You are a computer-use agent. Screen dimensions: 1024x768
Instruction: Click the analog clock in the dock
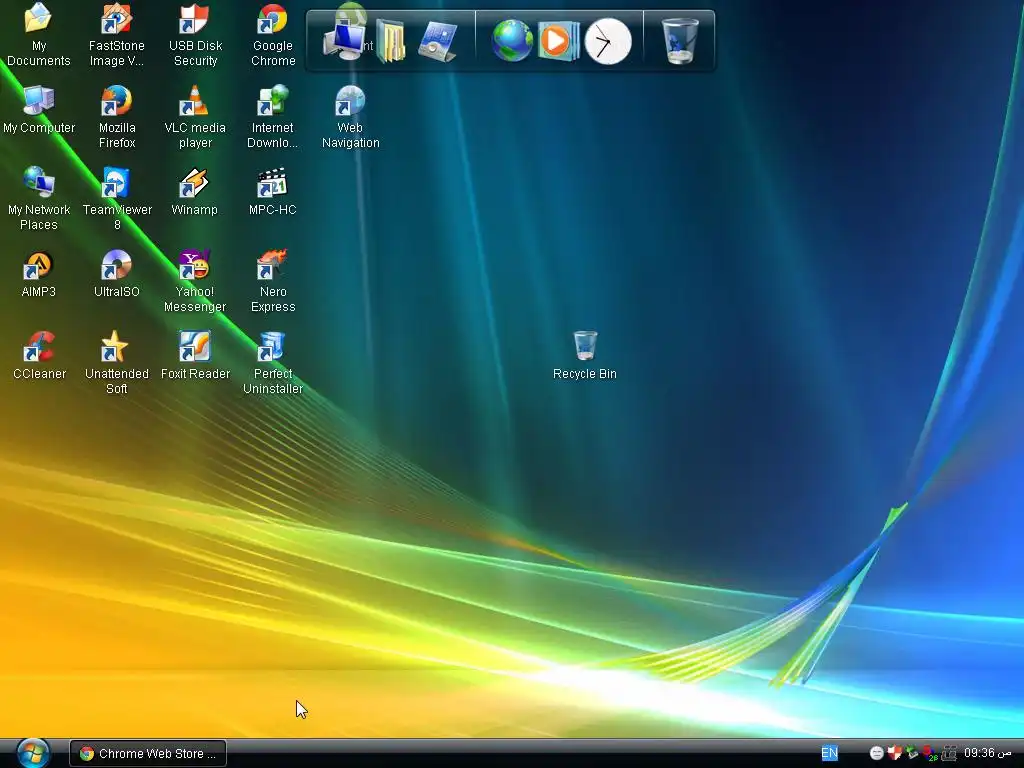pos(608,41)
